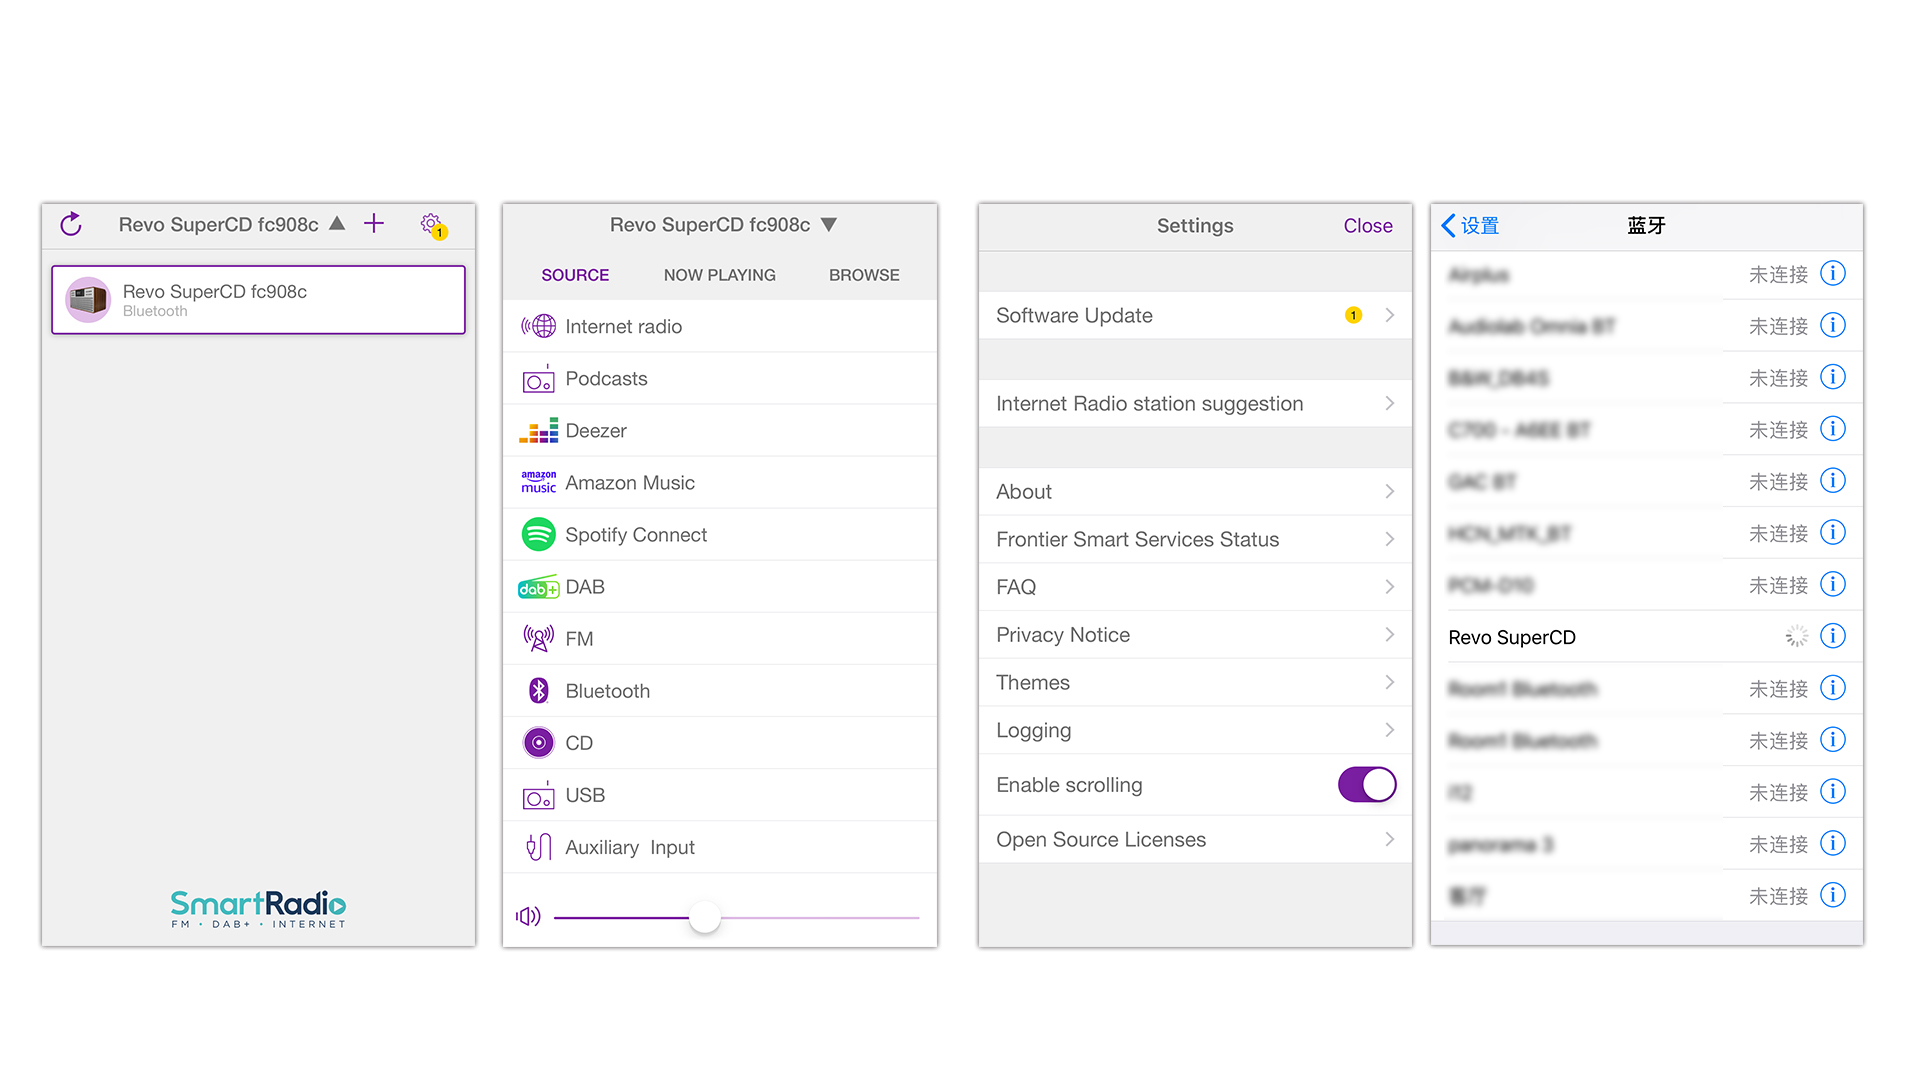Select the Auxiliary Input cable icon

tap(538, 847)
